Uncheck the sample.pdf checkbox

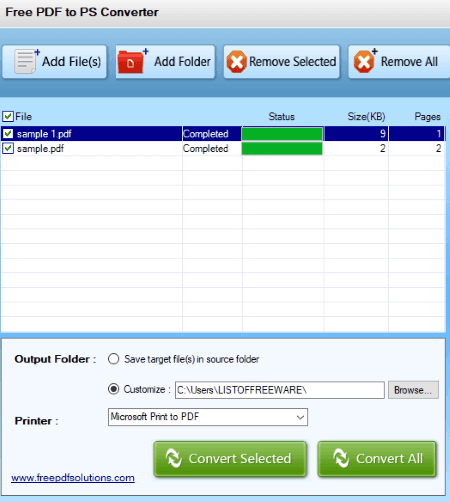pyautogui.click(x=8, y=148)
